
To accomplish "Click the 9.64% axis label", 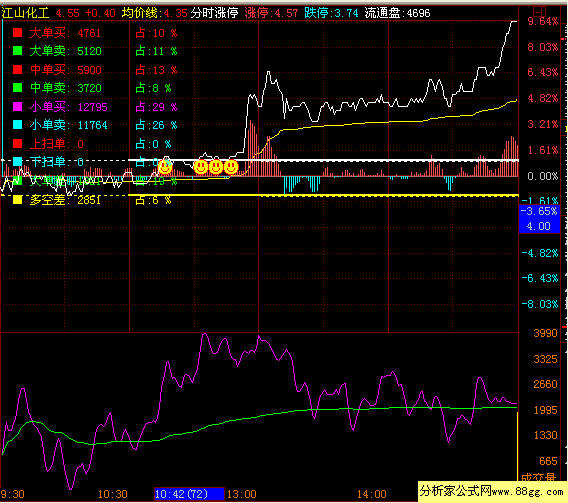I will (x=543, y=21).
